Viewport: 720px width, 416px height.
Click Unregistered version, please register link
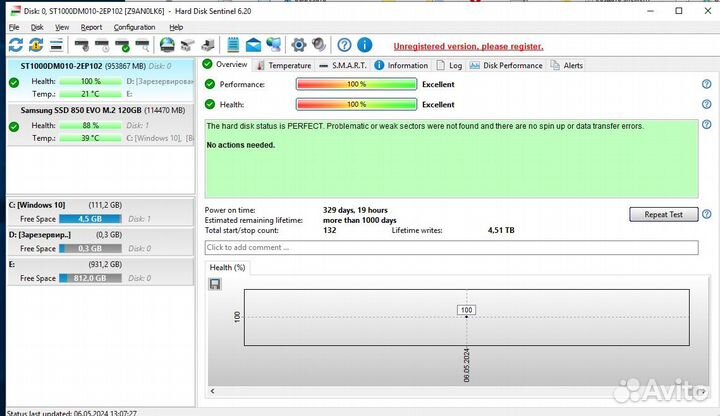pos(468,46)
